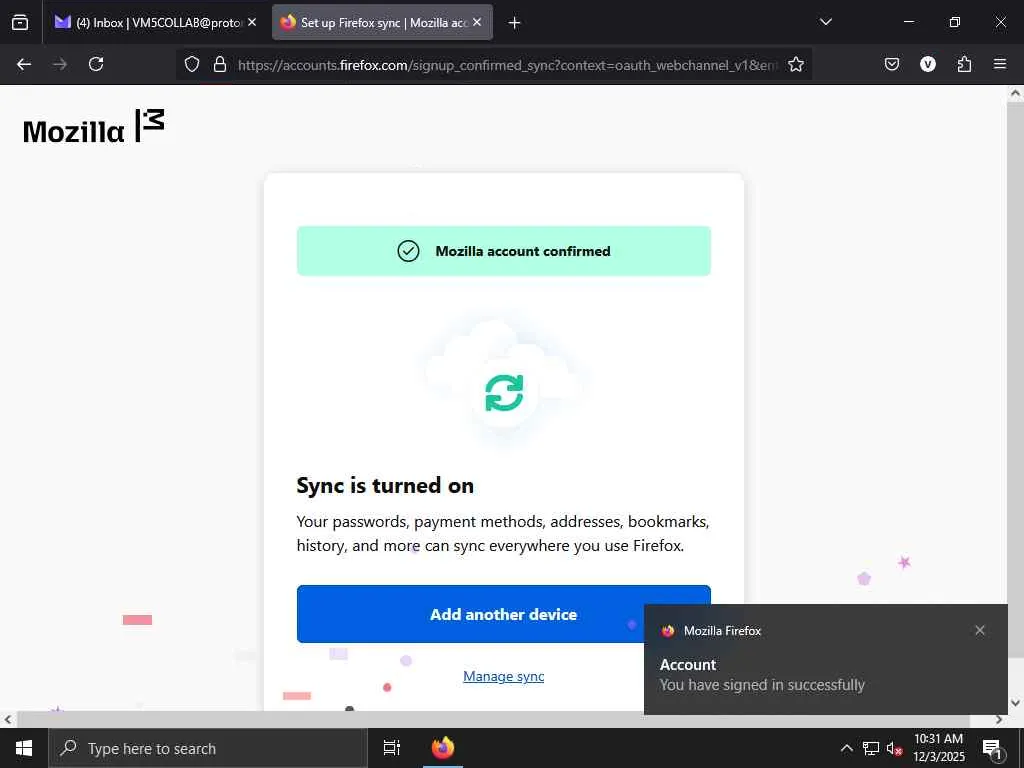Open the Action Center notifications icon
Image resolution: width=1024 pixels, height=768 pixels.
coord(991,749)
